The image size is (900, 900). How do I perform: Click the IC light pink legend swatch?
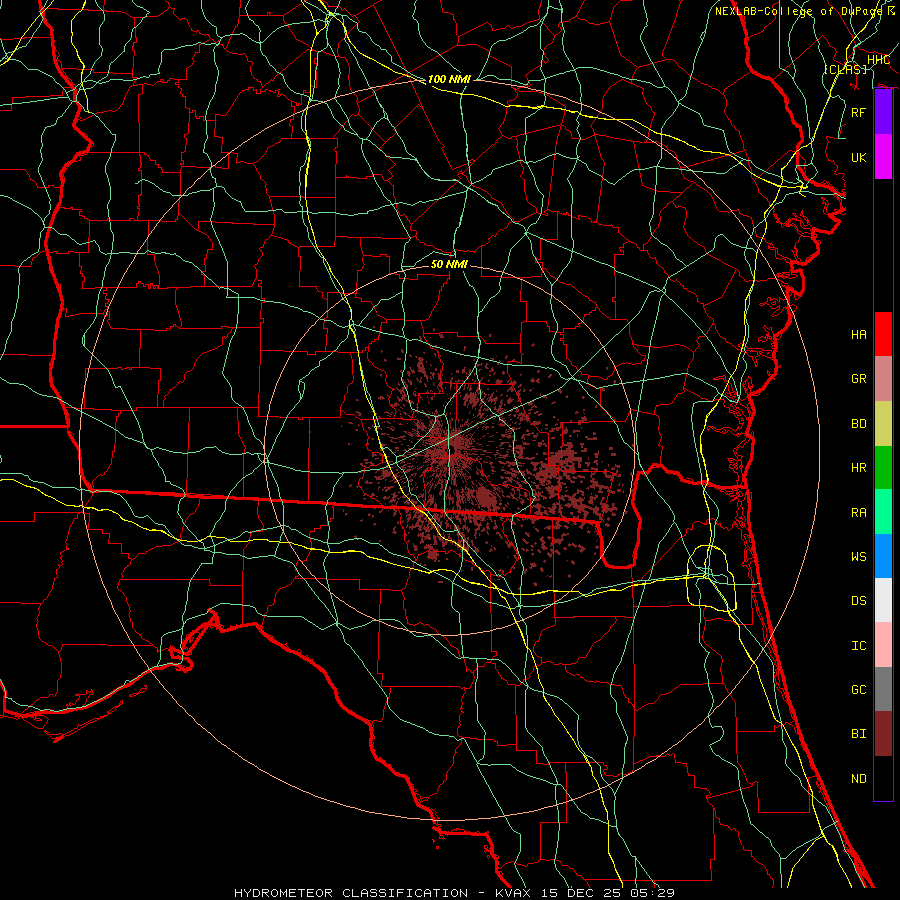click(883, 645)
